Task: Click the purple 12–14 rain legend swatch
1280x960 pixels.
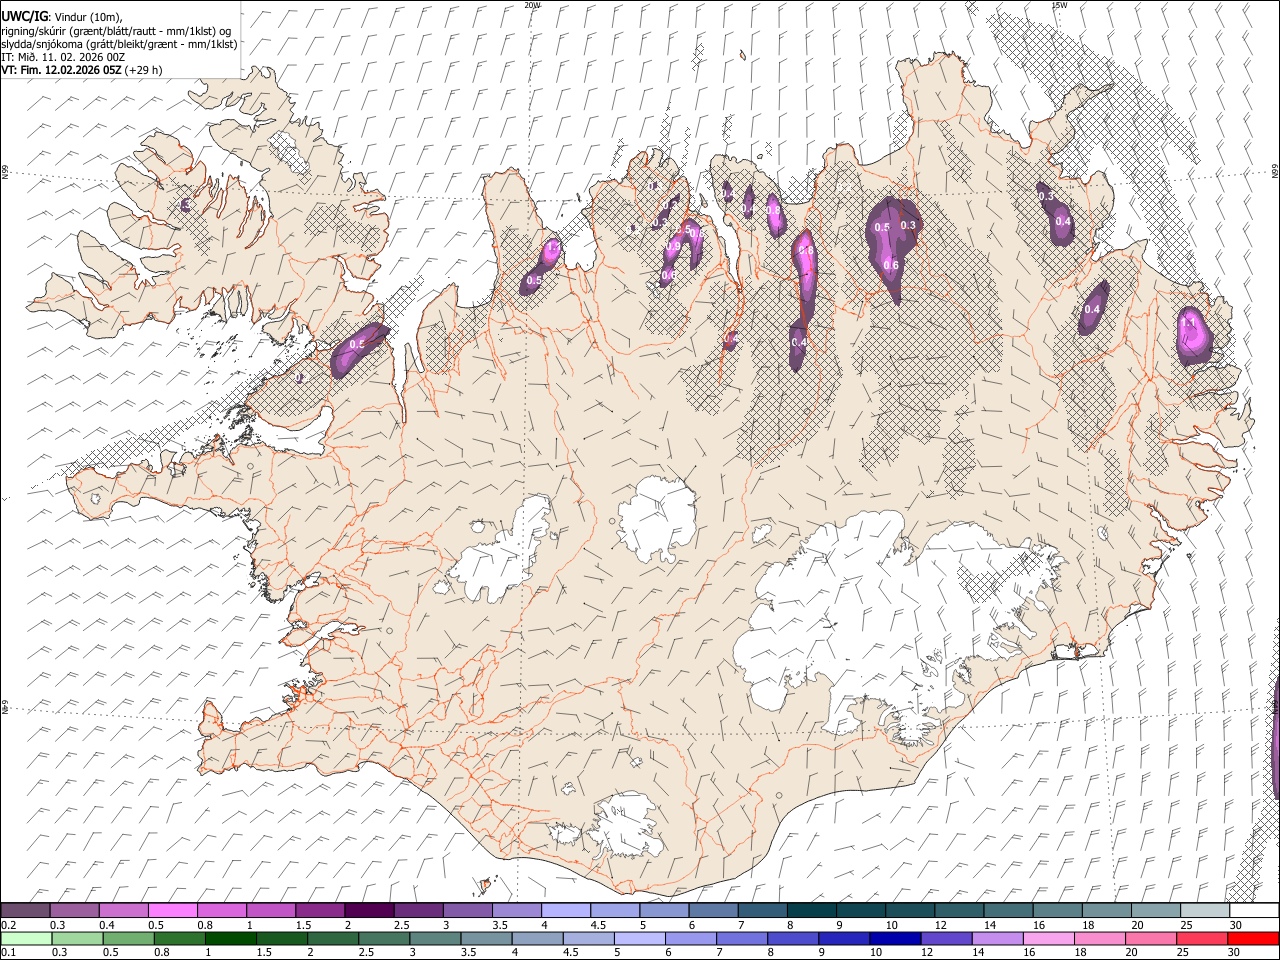Action: pyautogui.click(x=945, y=938)
